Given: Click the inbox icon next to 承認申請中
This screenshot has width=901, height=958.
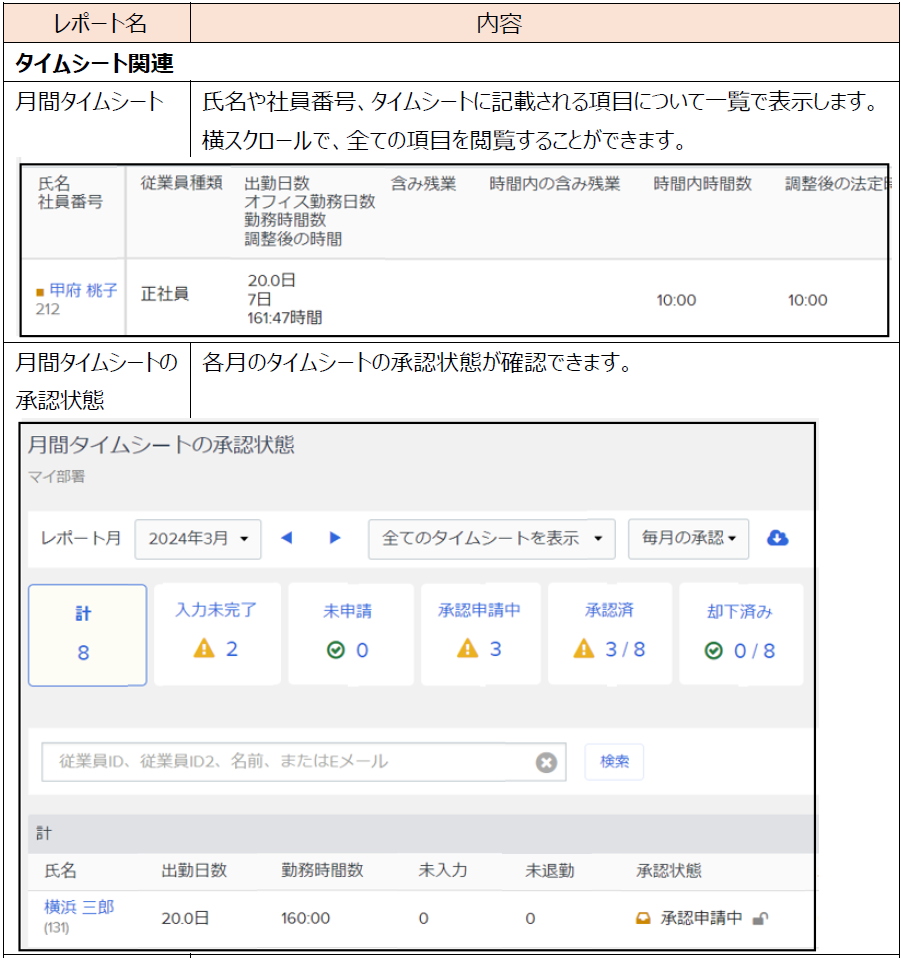Looking at the screenshot, I should 644,919.
